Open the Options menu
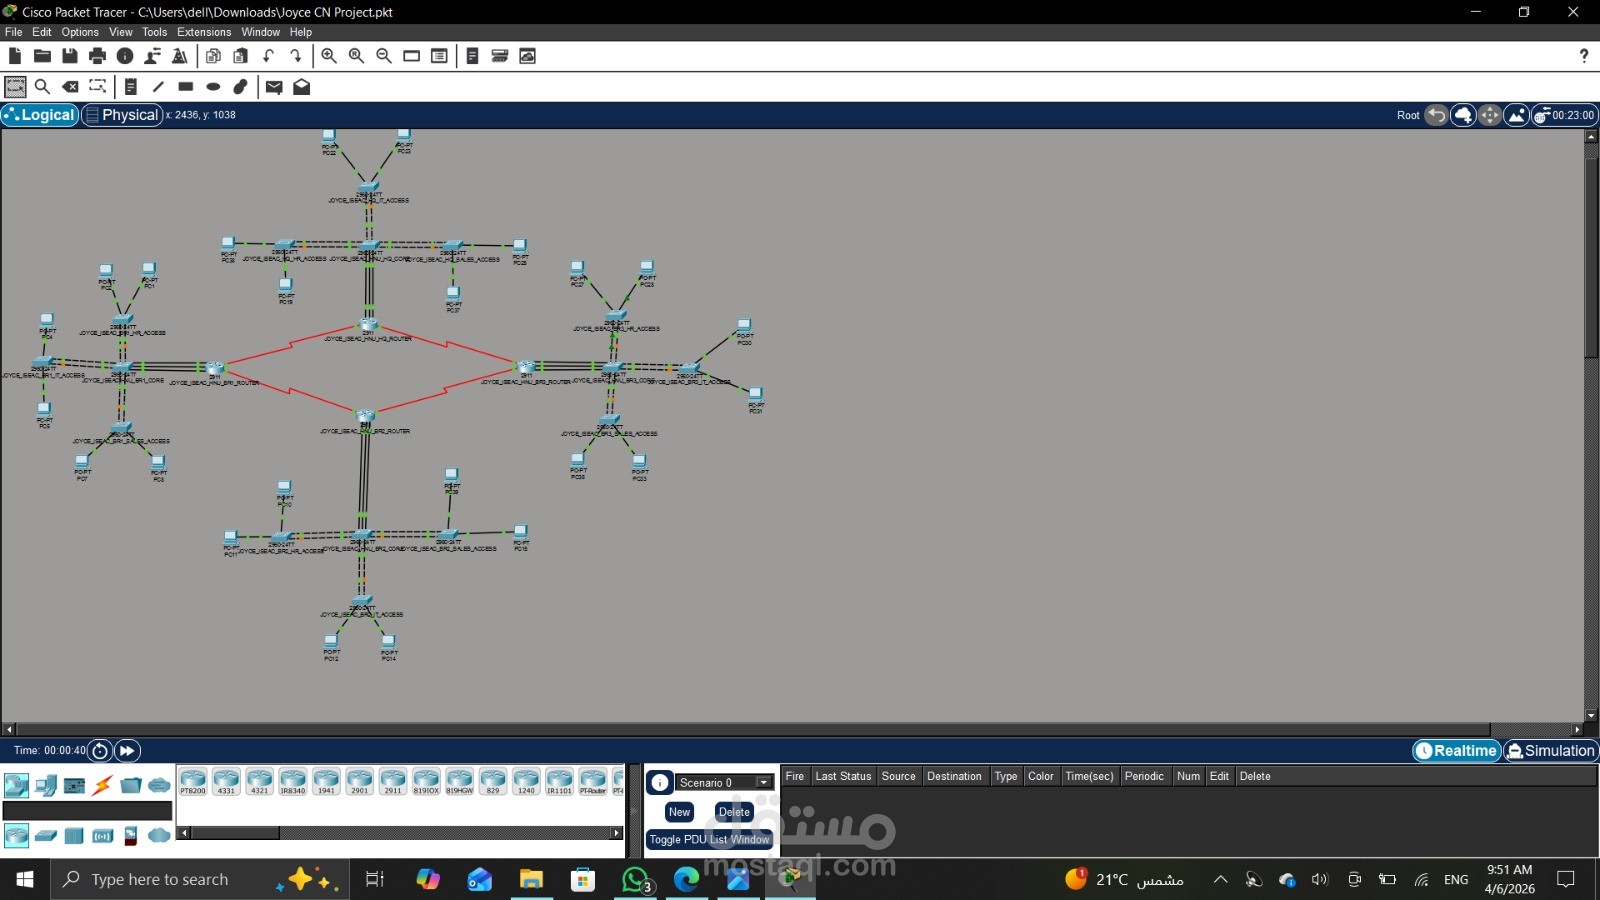 point(80,32)
